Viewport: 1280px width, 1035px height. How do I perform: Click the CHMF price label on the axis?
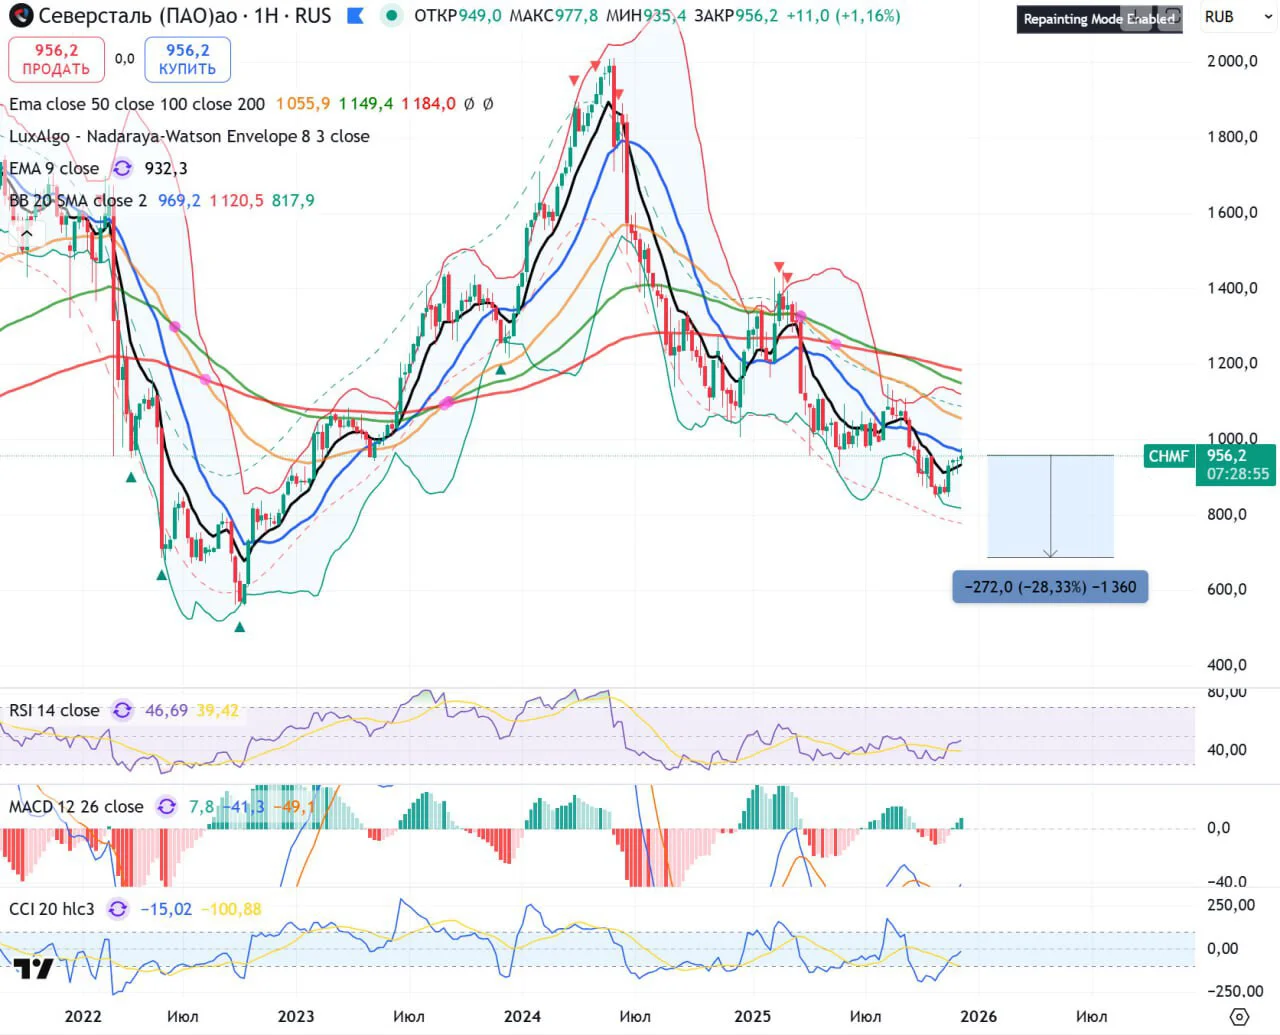tap(1169, 456)
